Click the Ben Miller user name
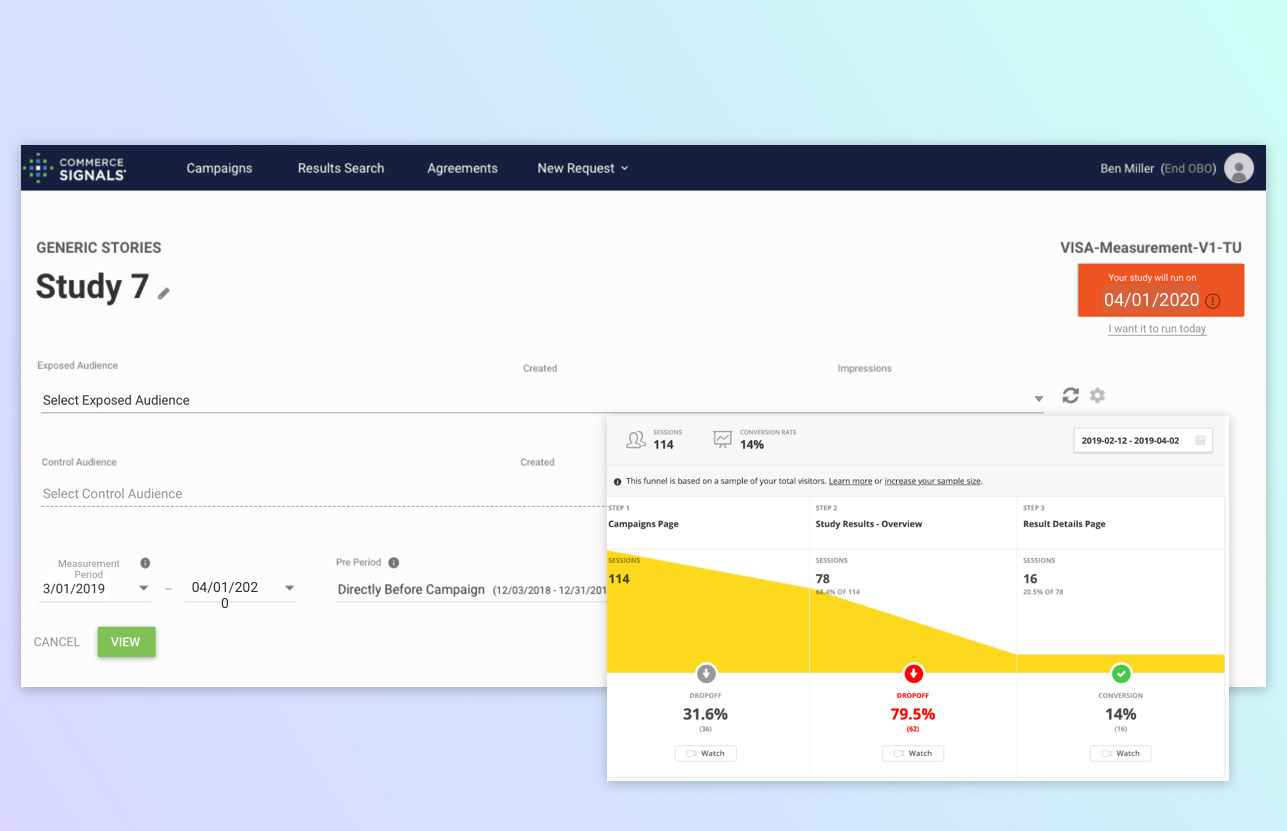Image resolution: width=1287 pixels, height=831 pixels. tap(1127, 168)
